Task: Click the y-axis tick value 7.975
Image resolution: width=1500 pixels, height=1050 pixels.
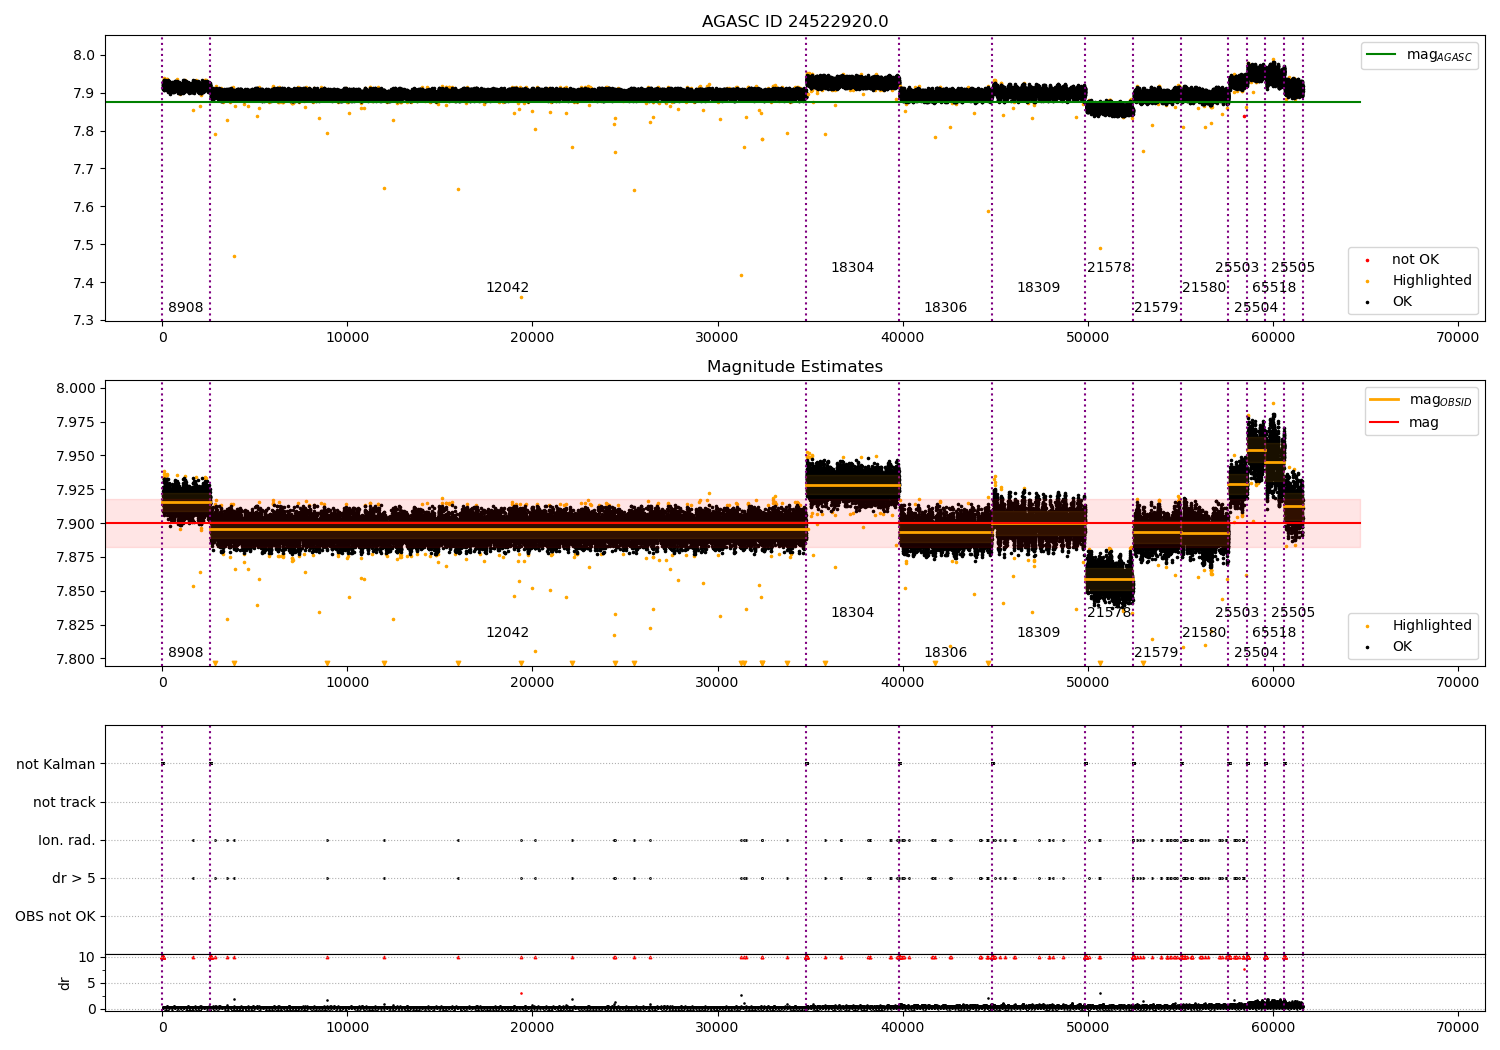Action: click(76, 423)
